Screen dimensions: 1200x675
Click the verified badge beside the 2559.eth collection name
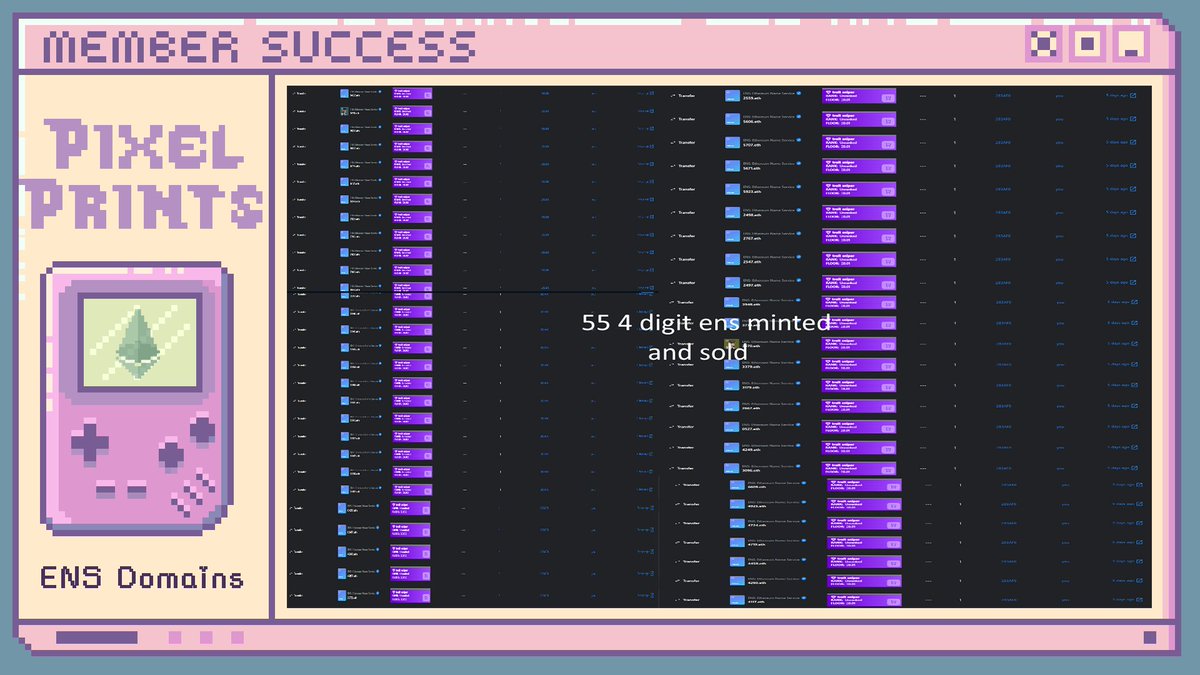coord(799,93)
